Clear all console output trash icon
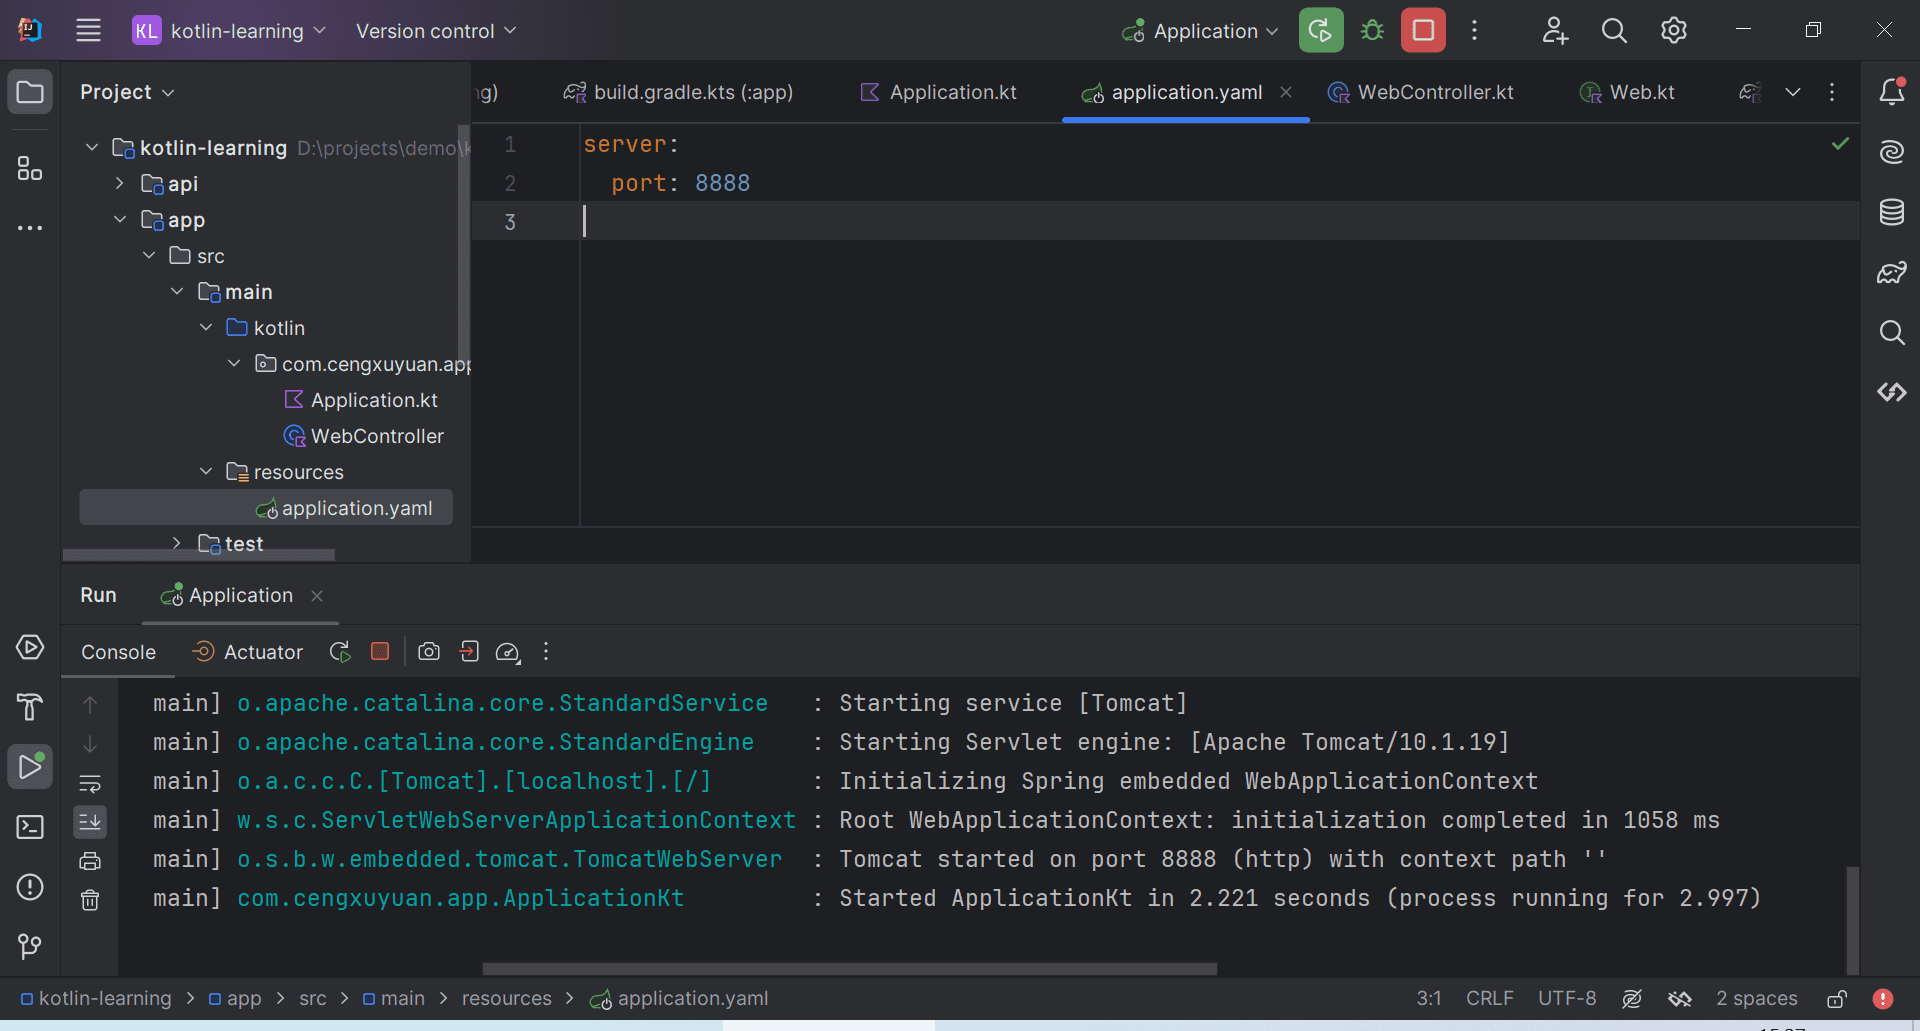The height and width of the screenshot is (1031, 1920). (x=90, y=900)
